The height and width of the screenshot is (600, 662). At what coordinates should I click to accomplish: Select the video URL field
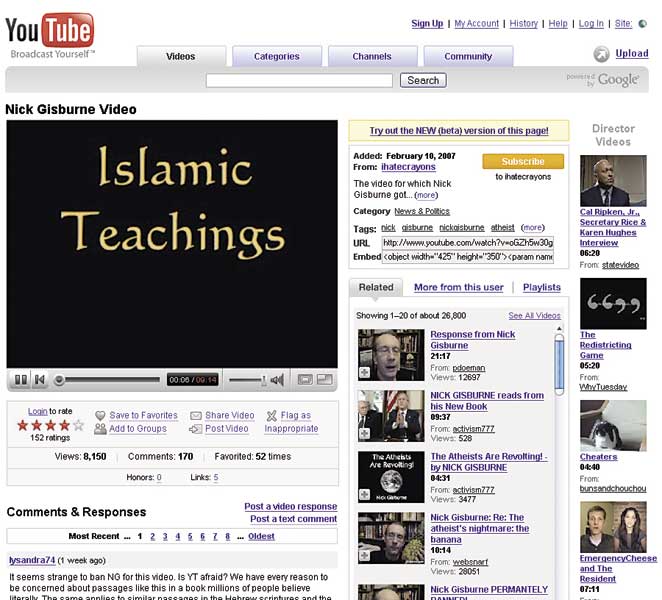pyautogui.click(x=468, y=243)
